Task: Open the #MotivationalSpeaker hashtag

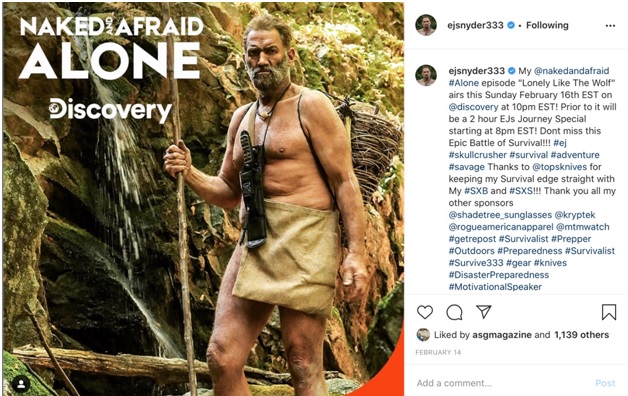Action: coord(495,287)
